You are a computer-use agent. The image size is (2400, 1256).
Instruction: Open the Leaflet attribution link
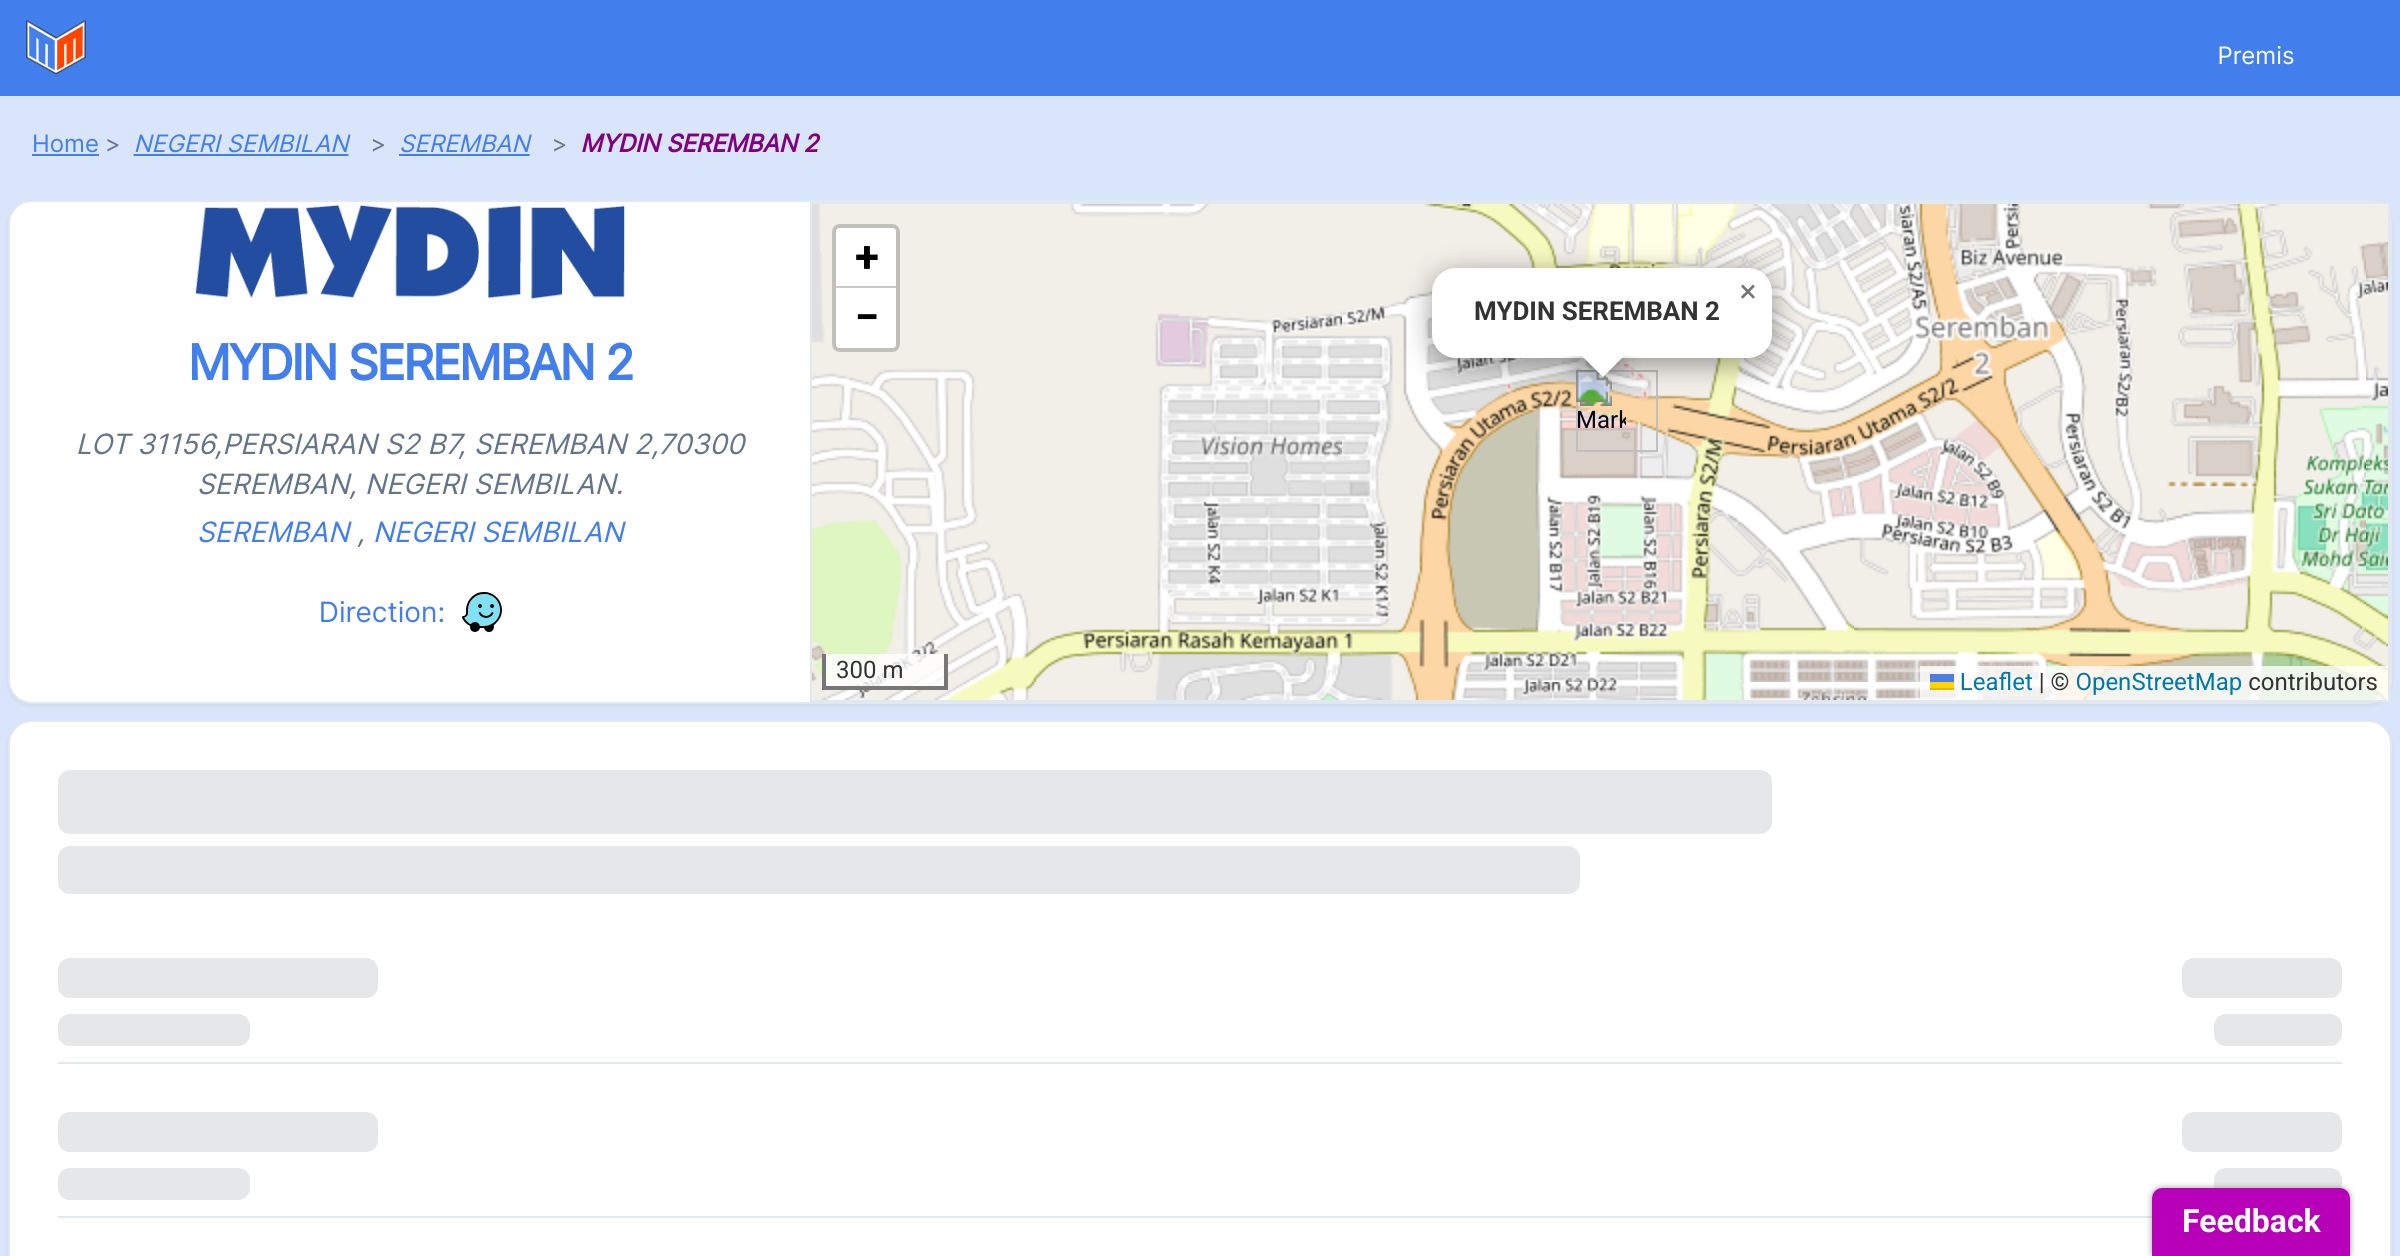[x=1995, y=682]
